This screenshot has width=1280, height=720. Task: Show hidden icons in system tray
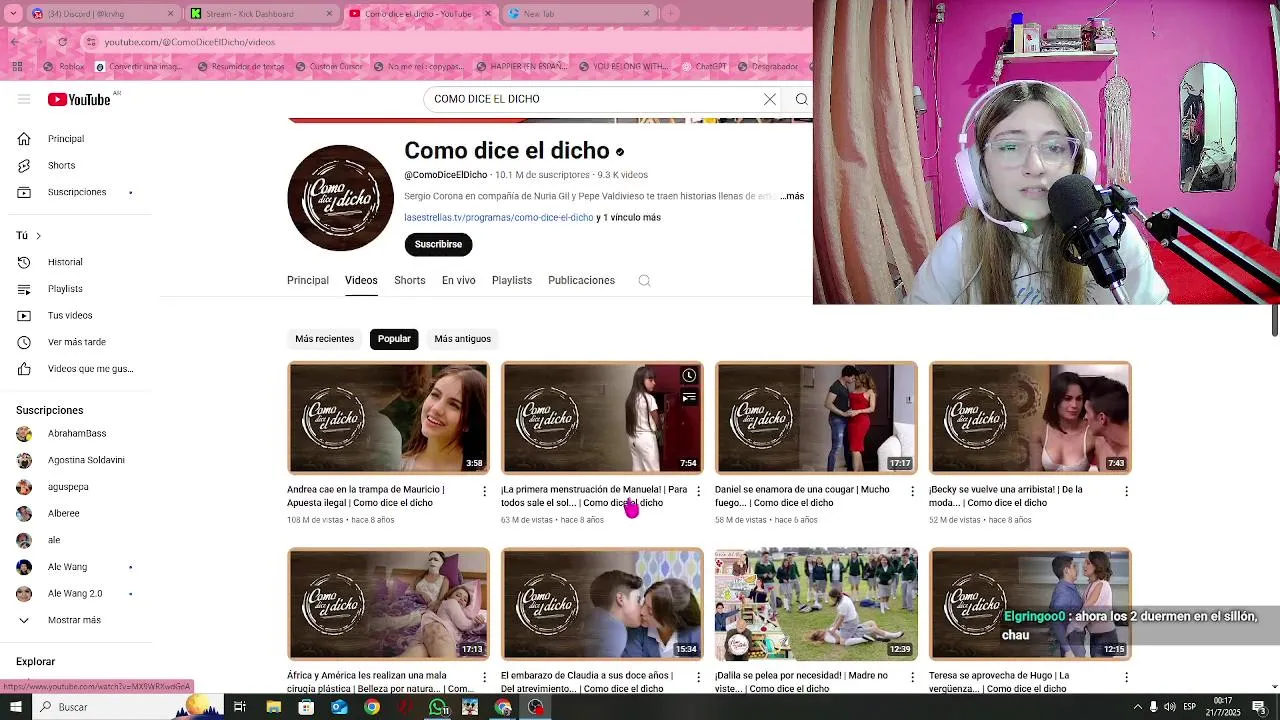(x=1137, y=707)
